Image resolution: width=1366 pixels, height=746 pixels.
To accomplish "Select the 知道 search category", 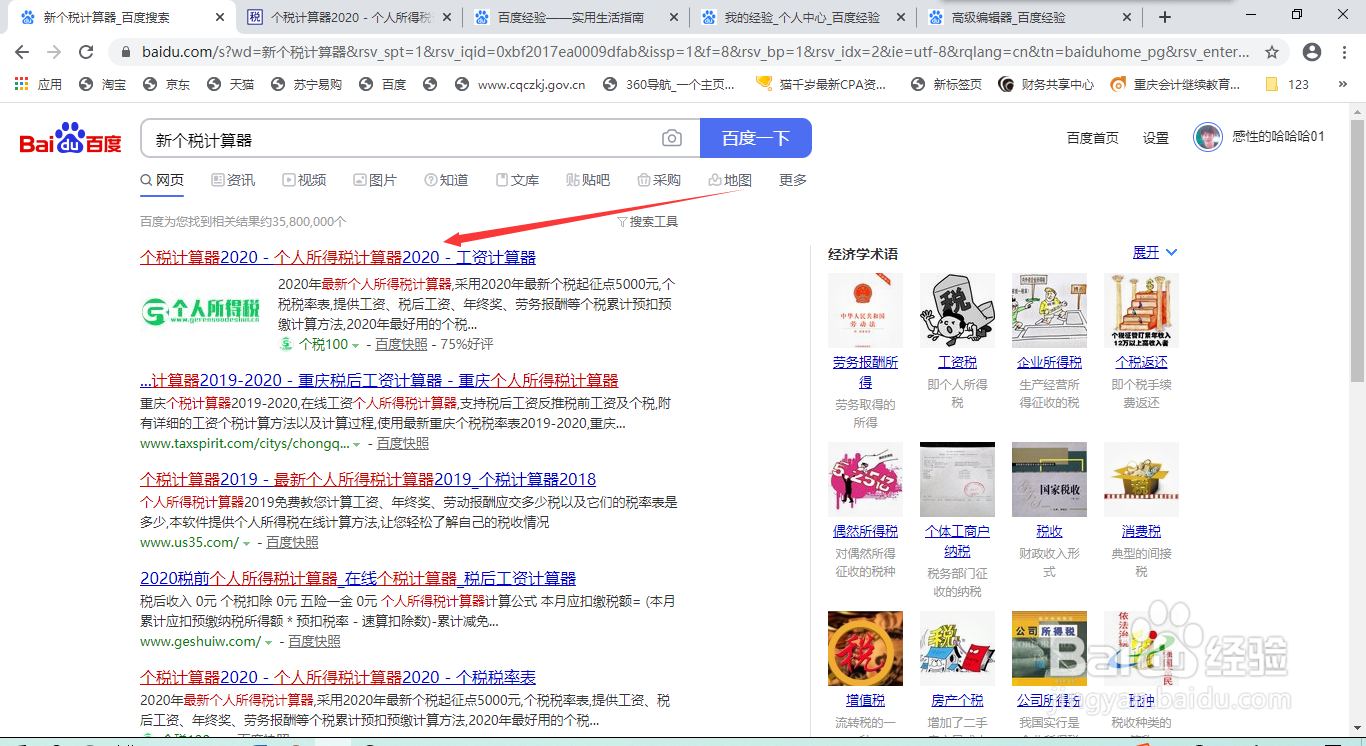I will (x=446, y=180).
